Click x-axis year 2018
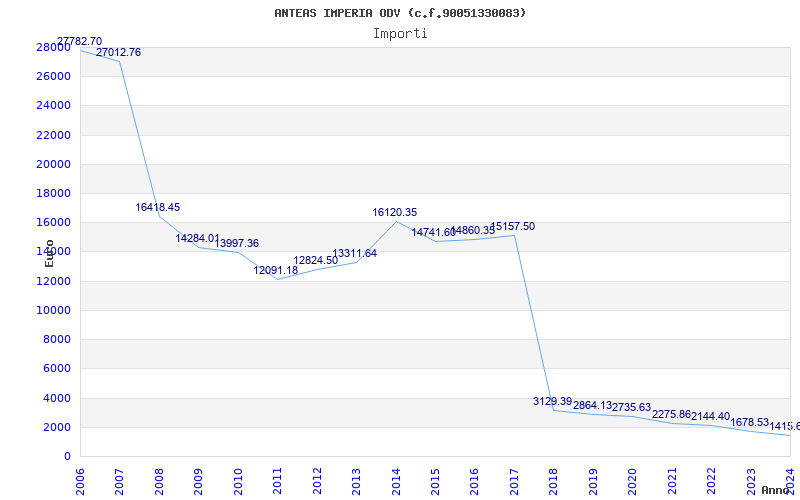Viewport: 800px width, 500px height. [x=553, y=482]
